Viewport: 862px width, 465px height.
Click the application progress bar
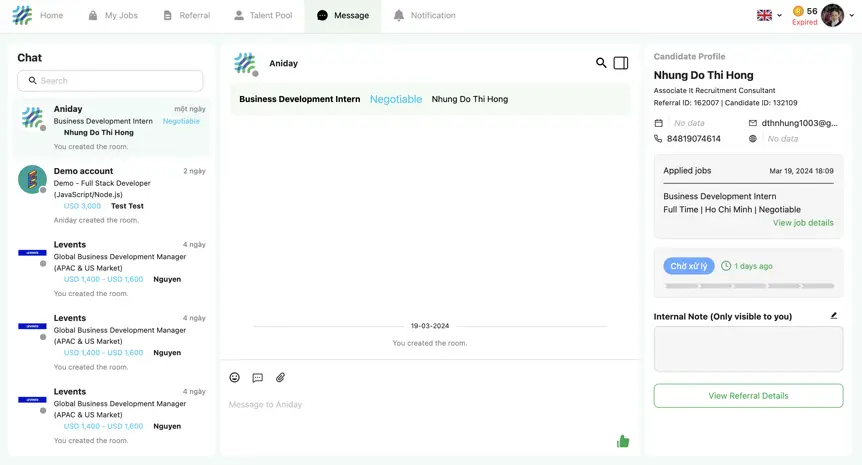749,286
